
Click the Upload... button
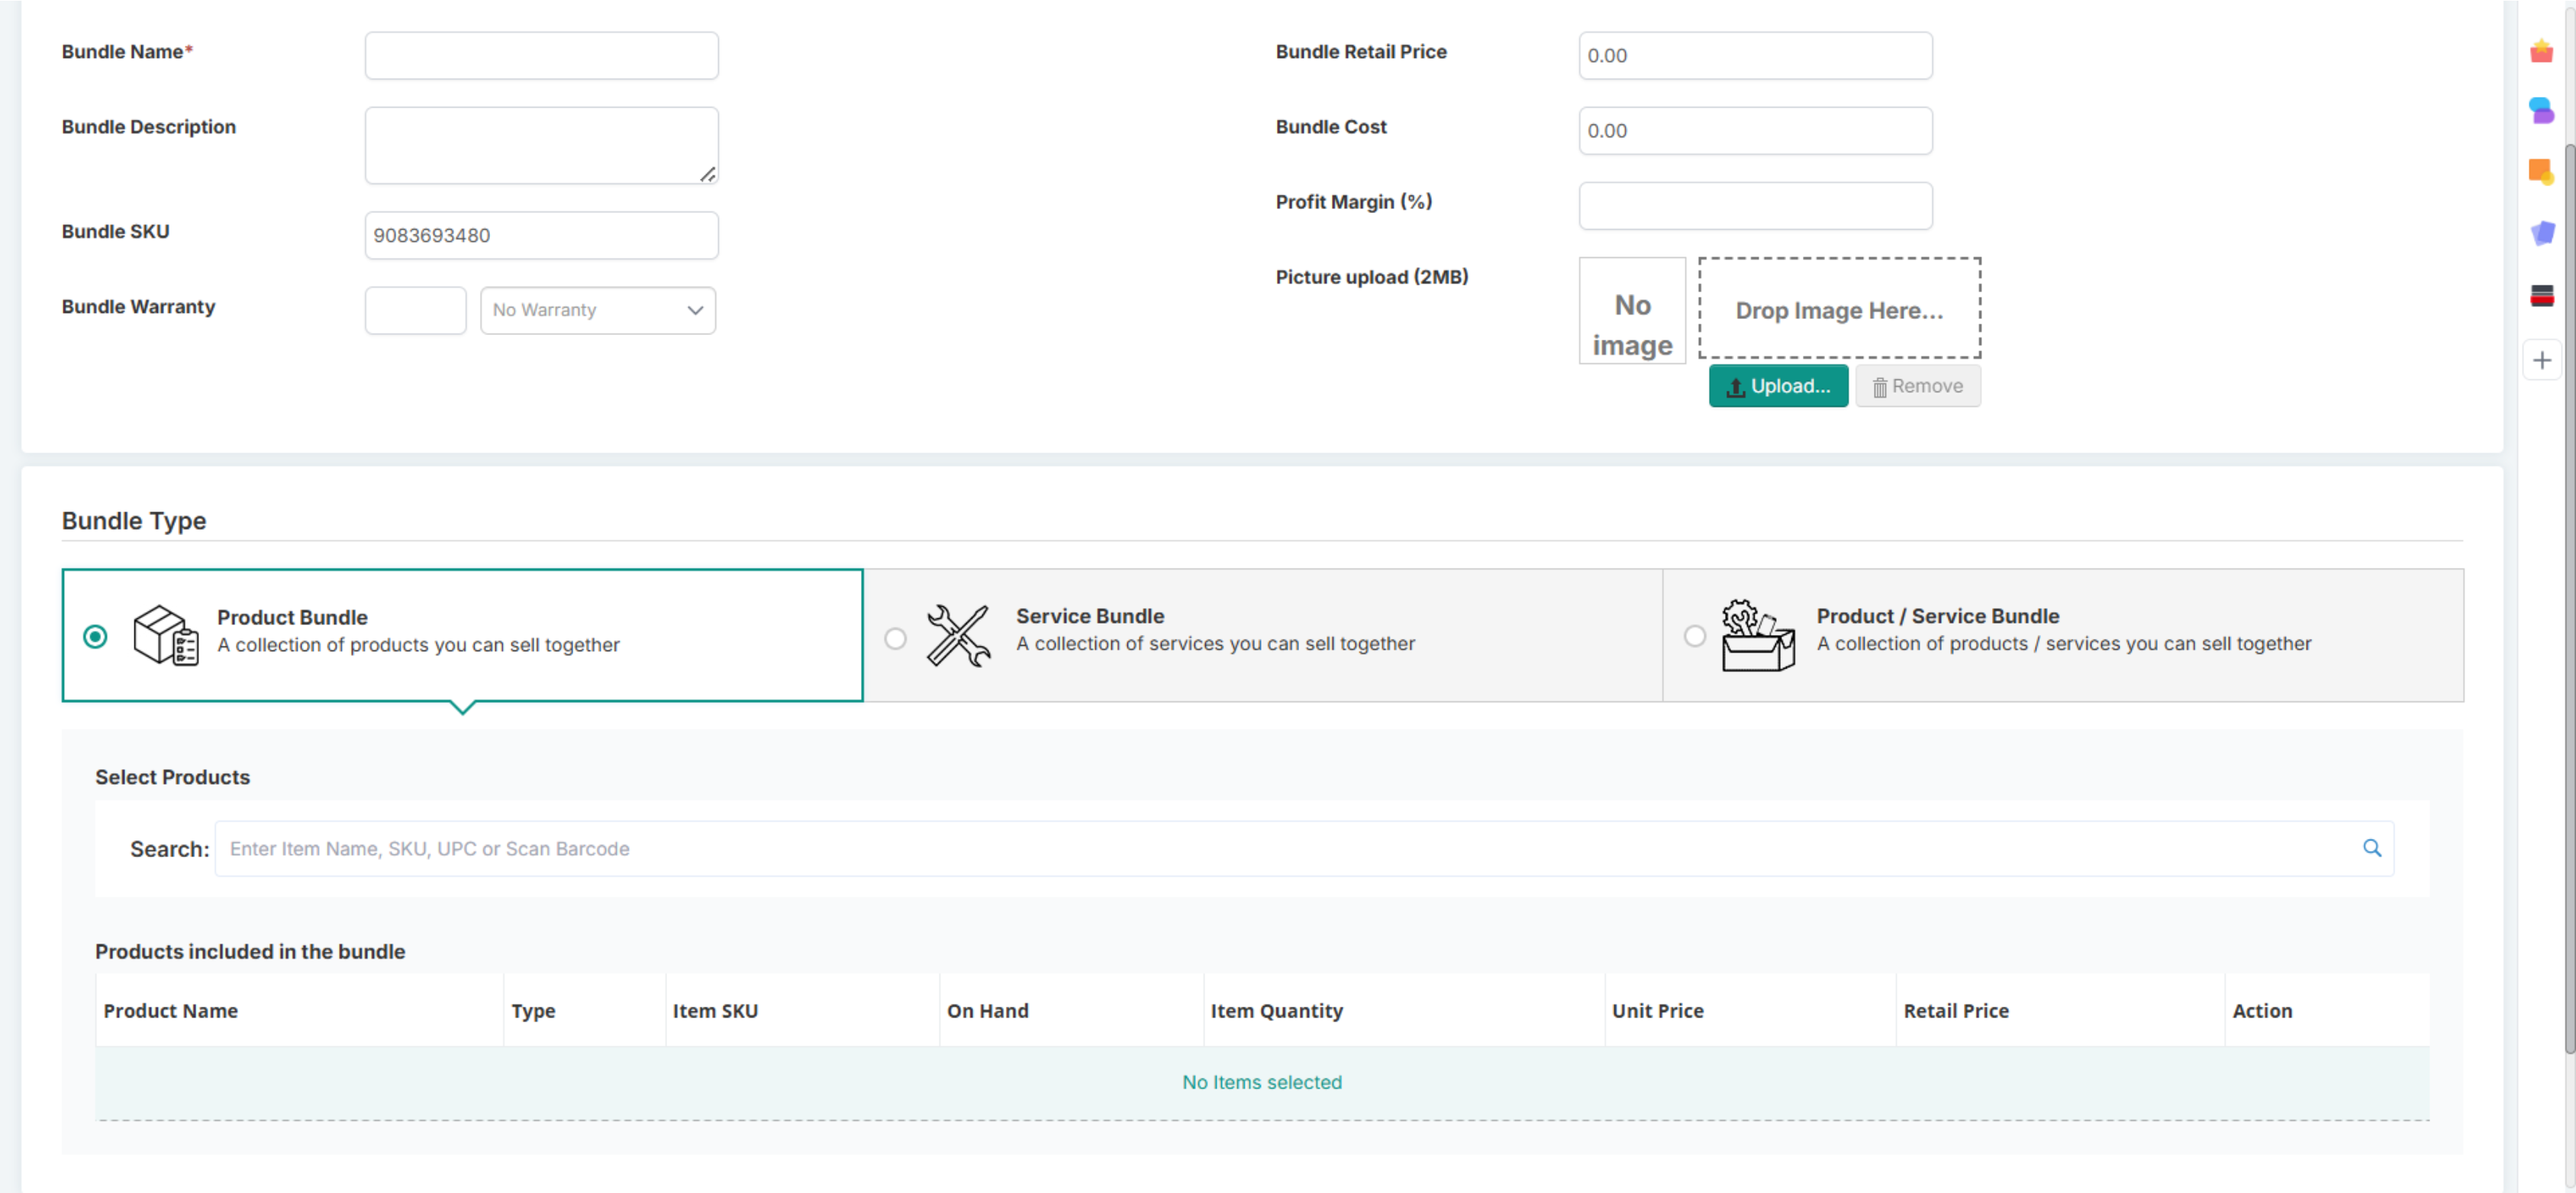point(1778,386)
